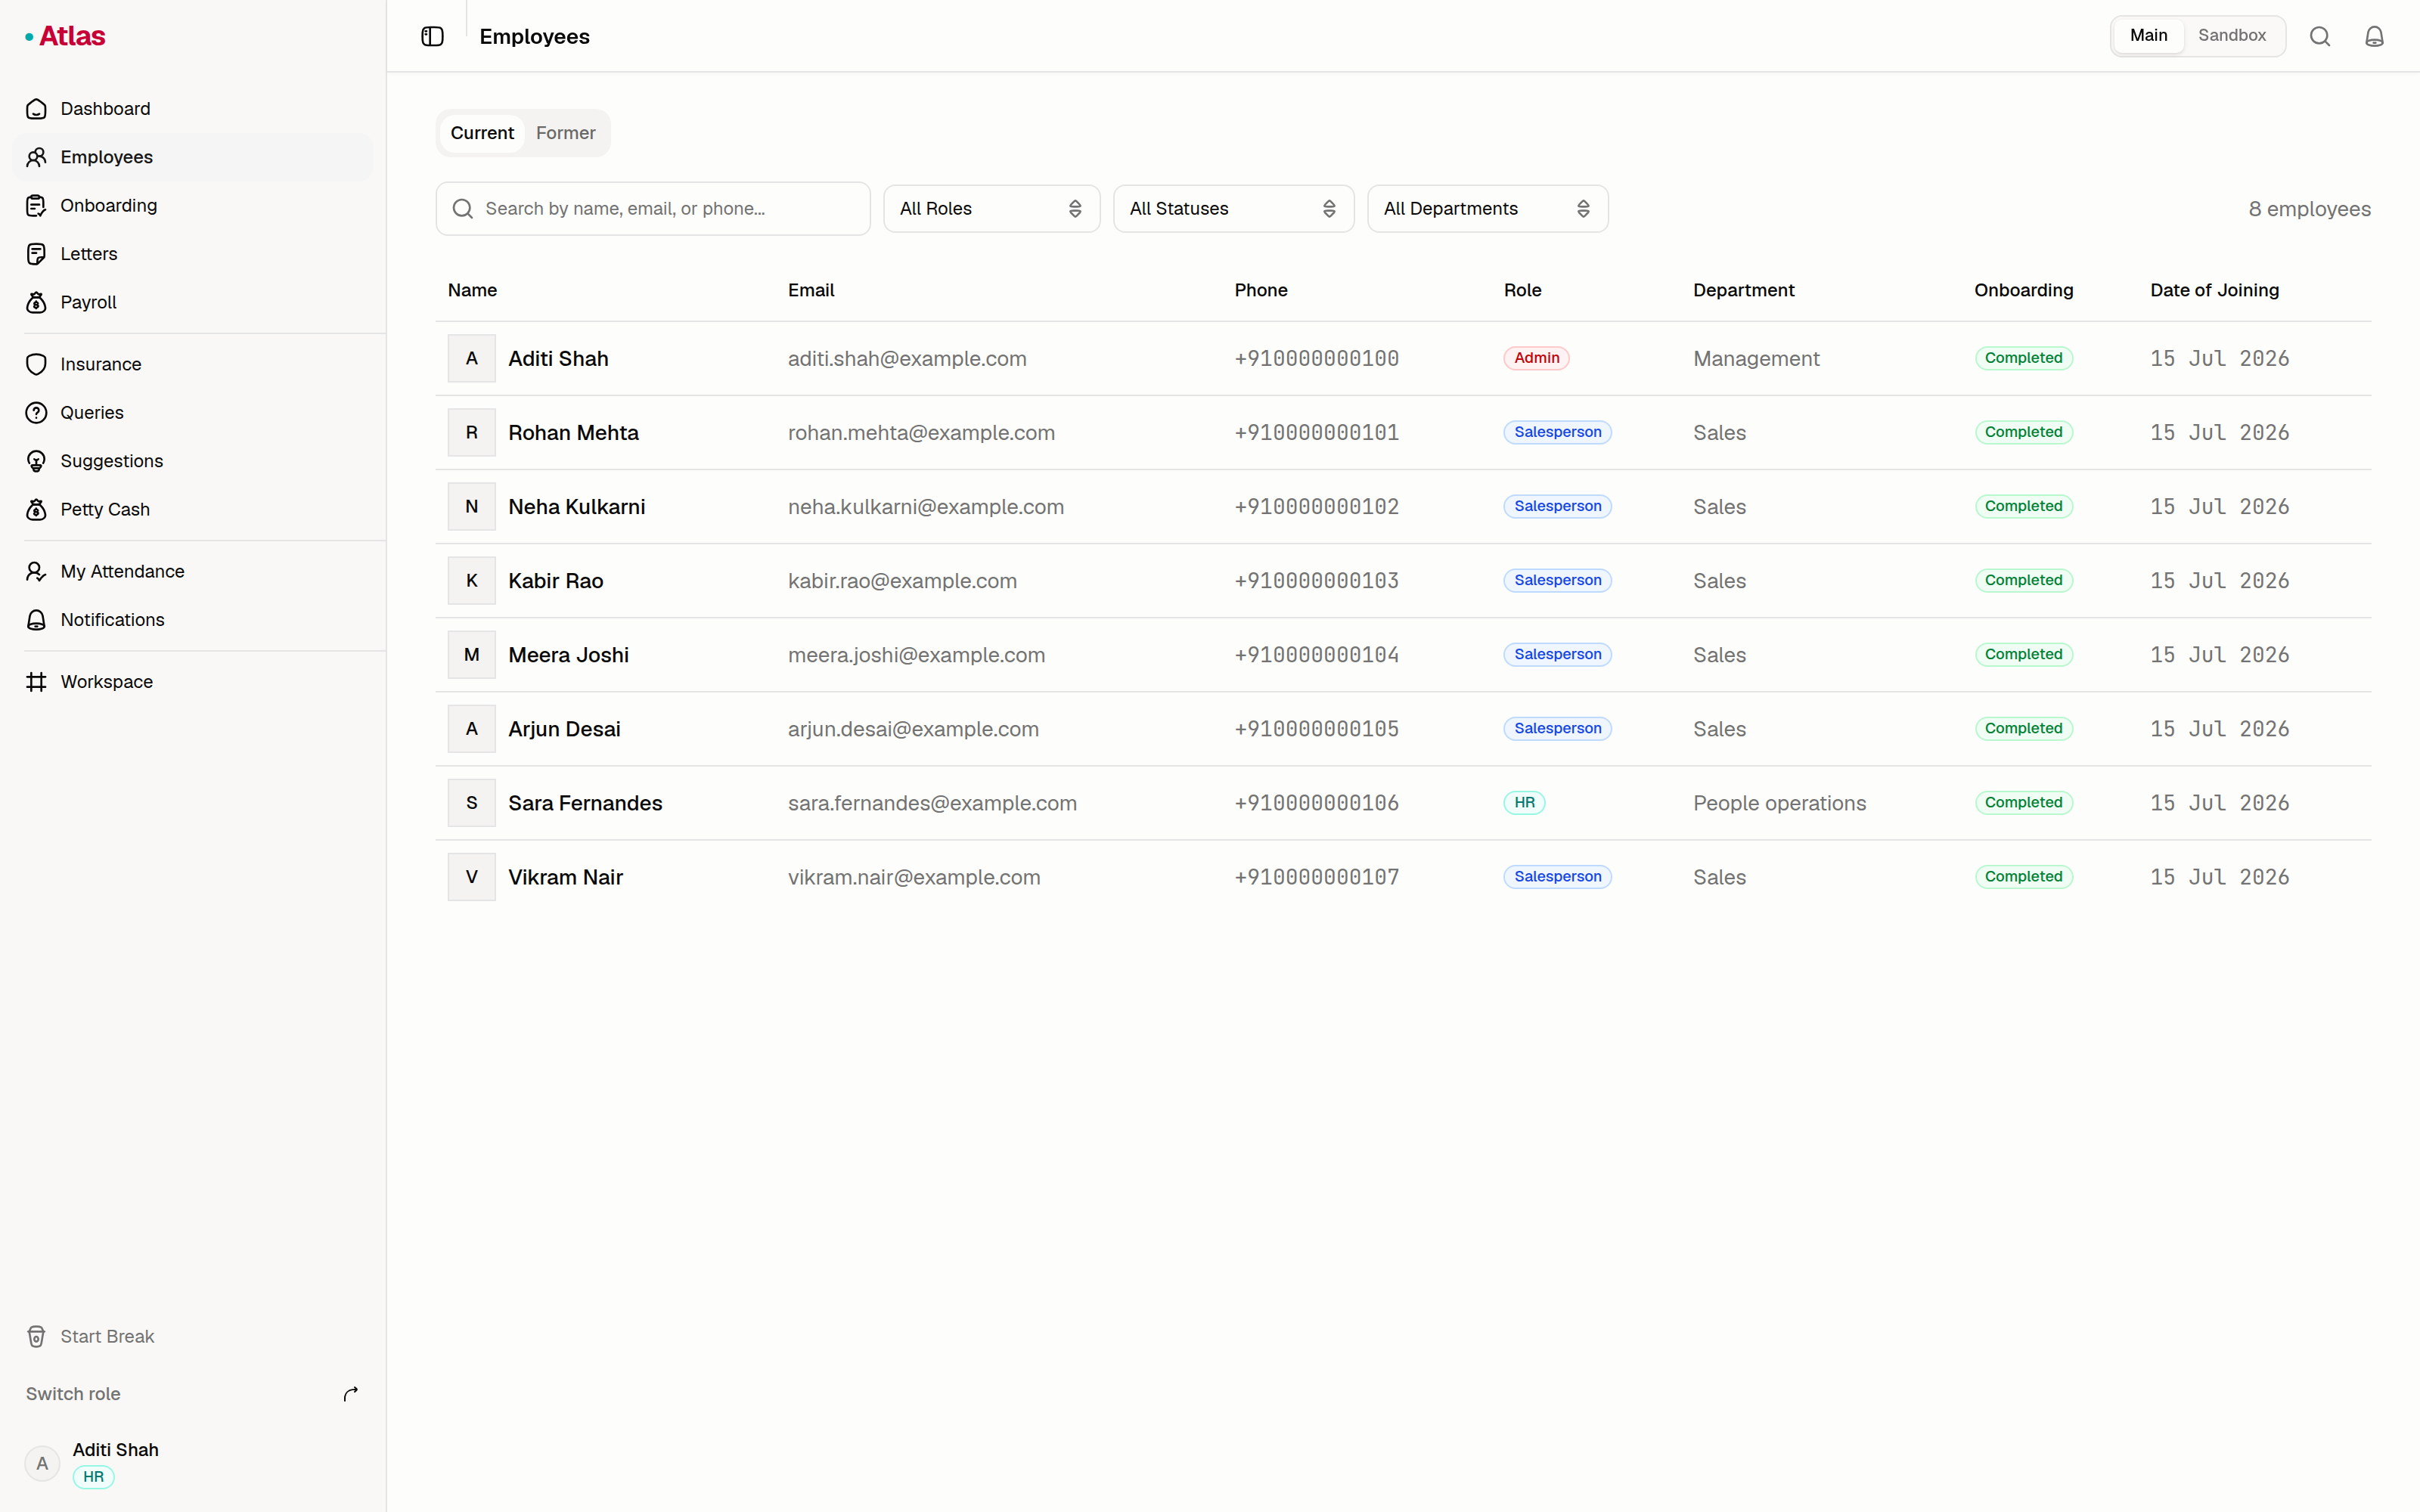Open the Workspace menu item
This screenshot has width=2420, height=1512.
(x=193, y=682)
